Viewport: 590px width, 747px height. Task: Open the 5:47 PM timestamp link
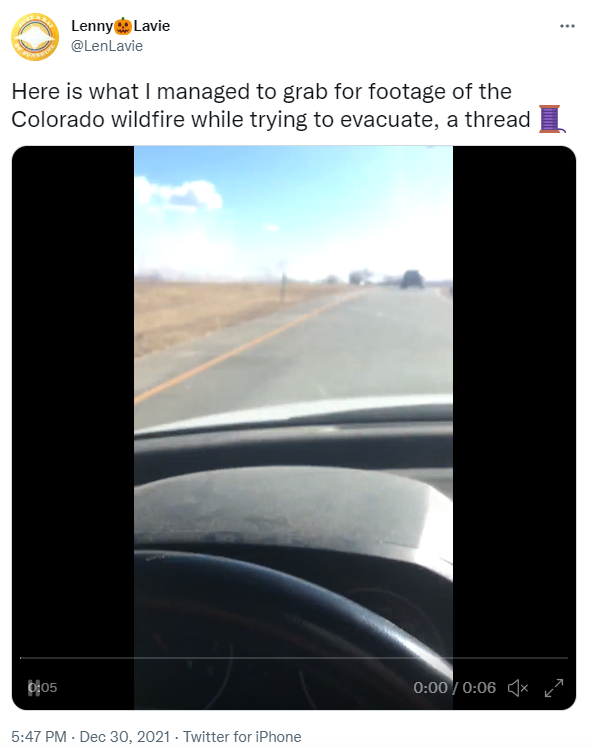pos(39,737)
